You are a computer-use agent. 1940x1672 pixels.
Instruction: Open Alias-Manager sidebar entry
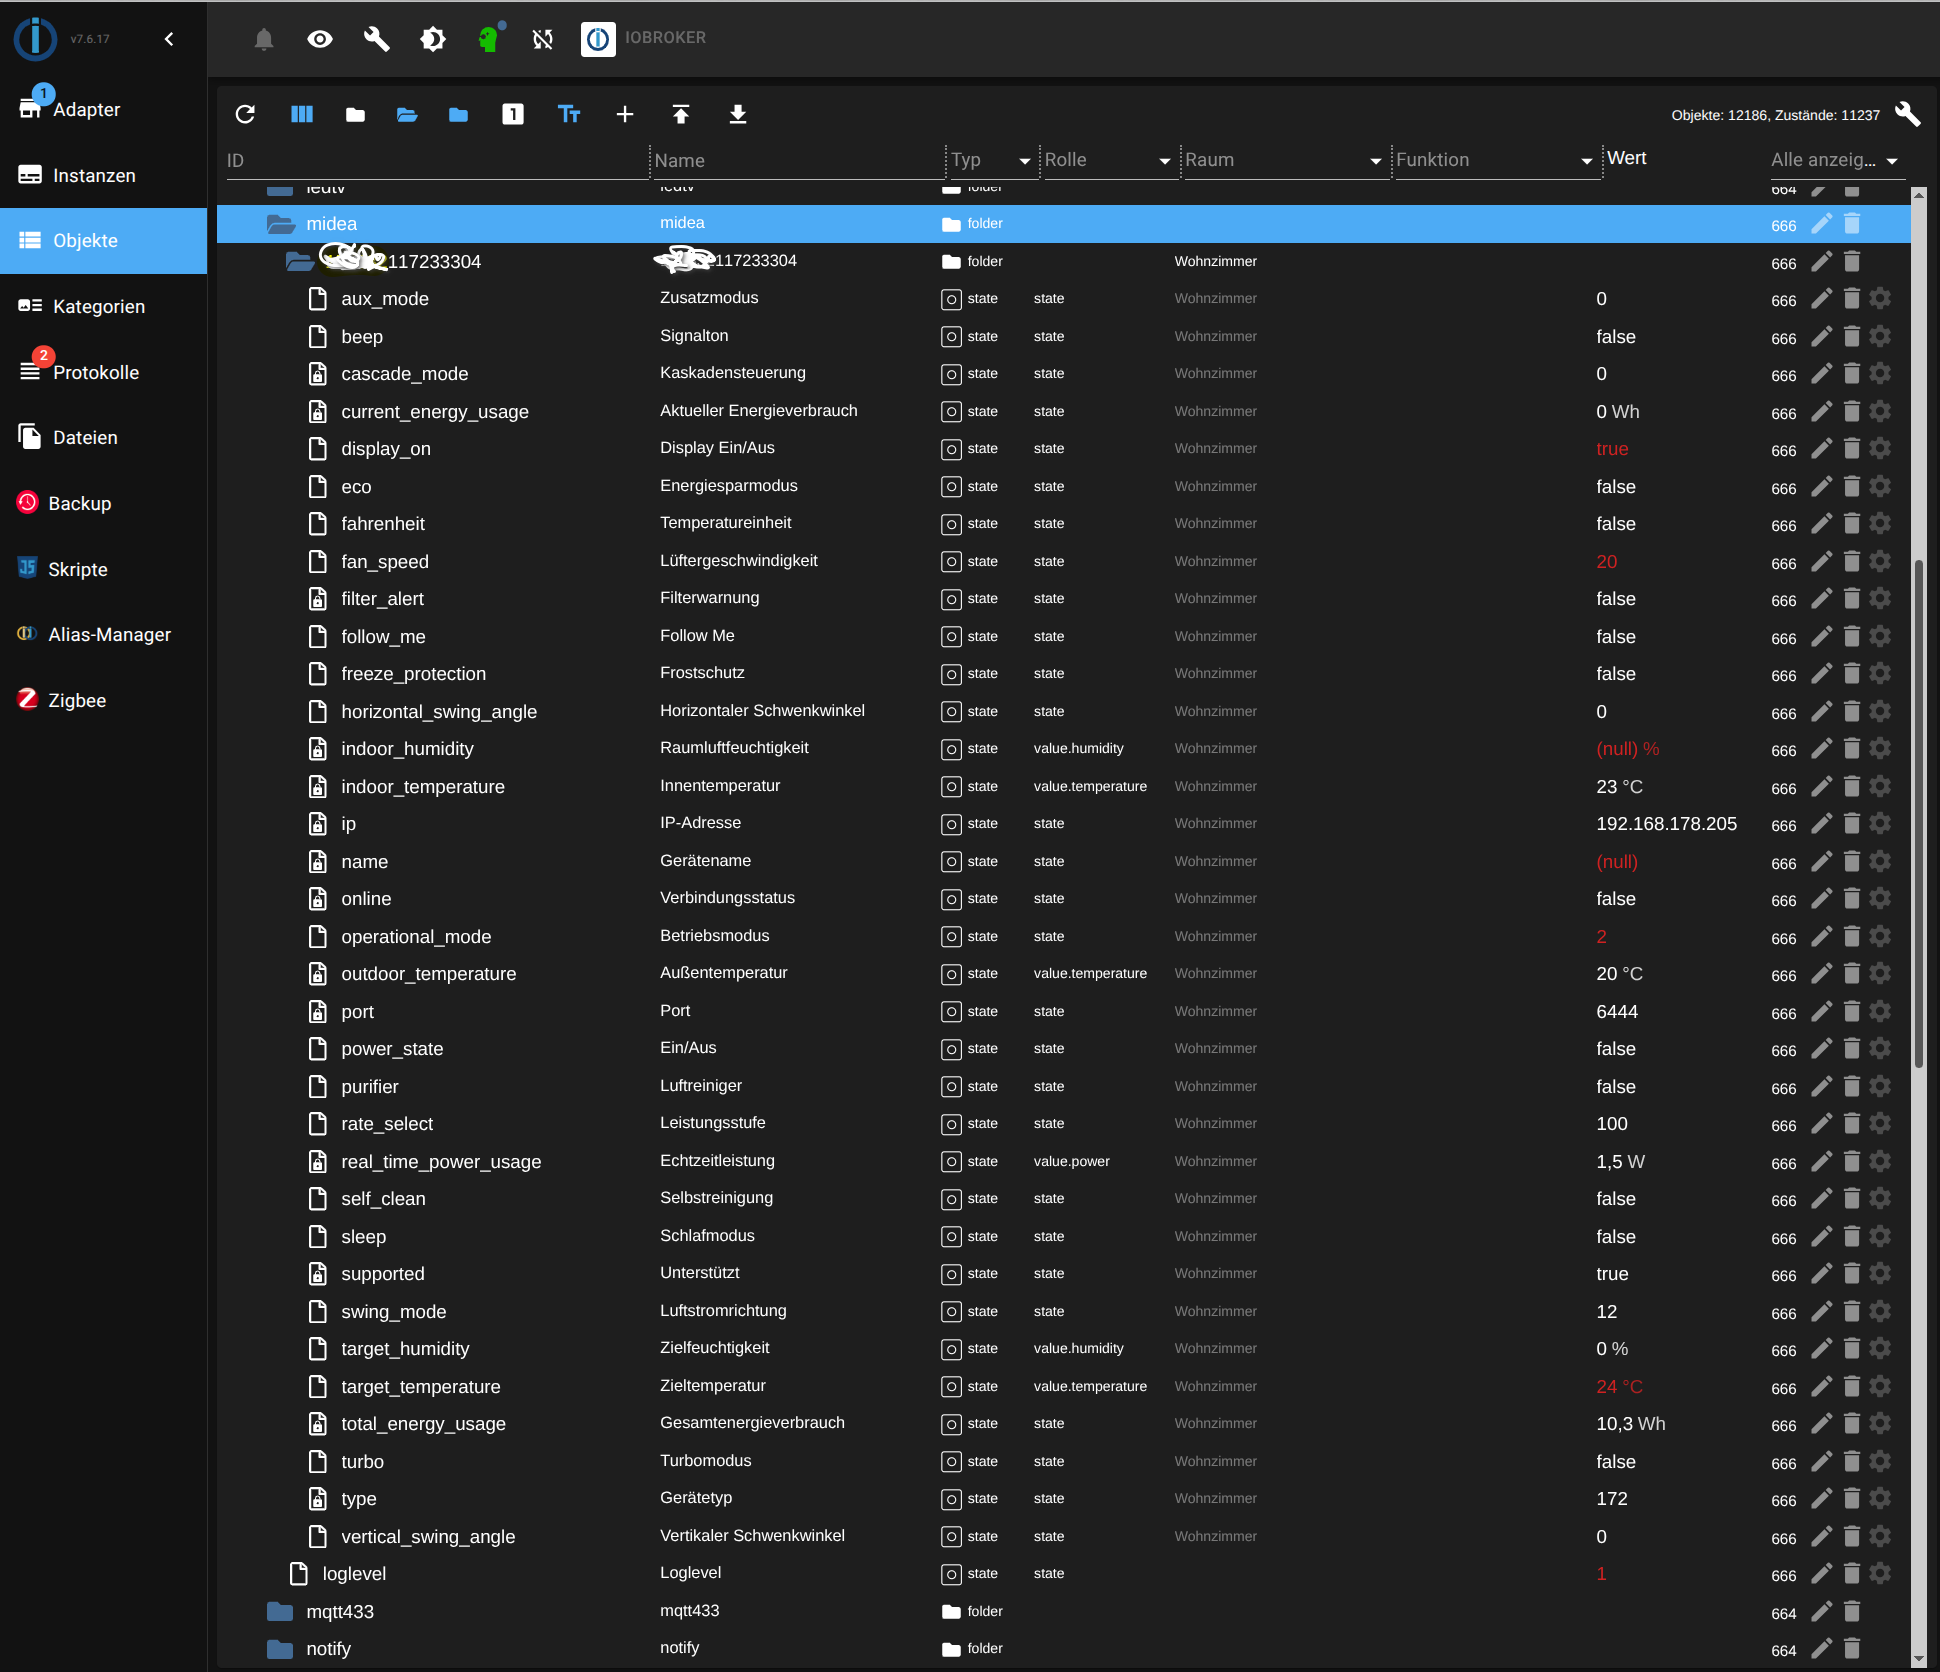click(x=103, y=634)
